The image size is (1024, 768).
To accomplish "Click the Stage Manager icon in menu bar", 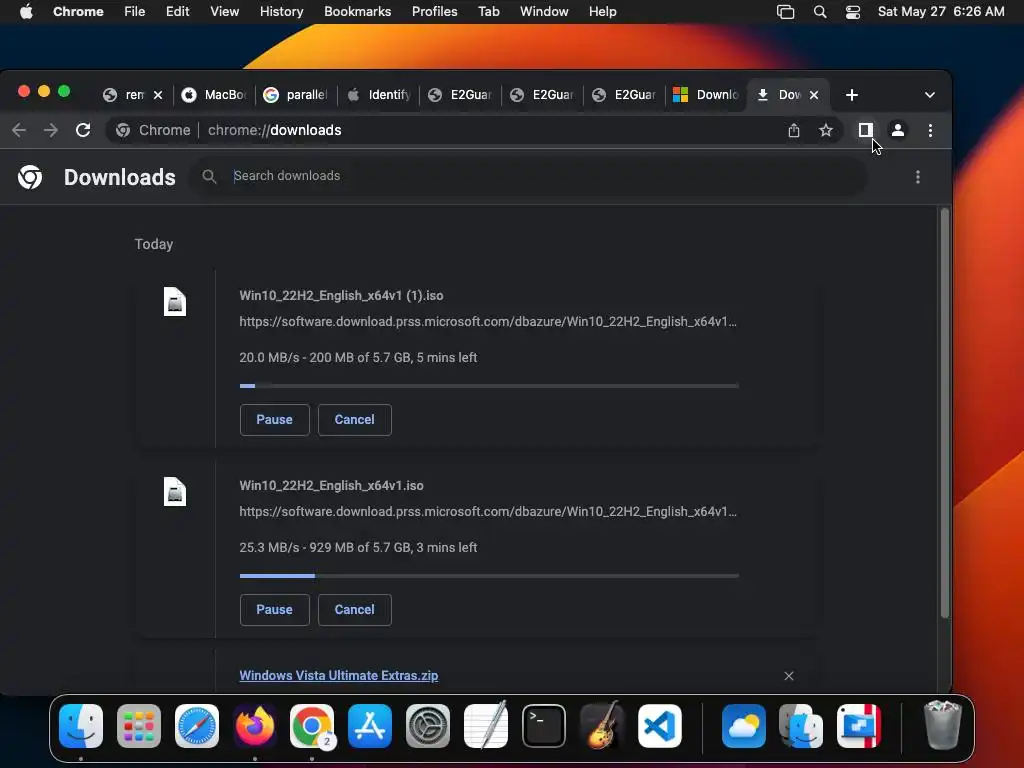I will coord(785,12).
